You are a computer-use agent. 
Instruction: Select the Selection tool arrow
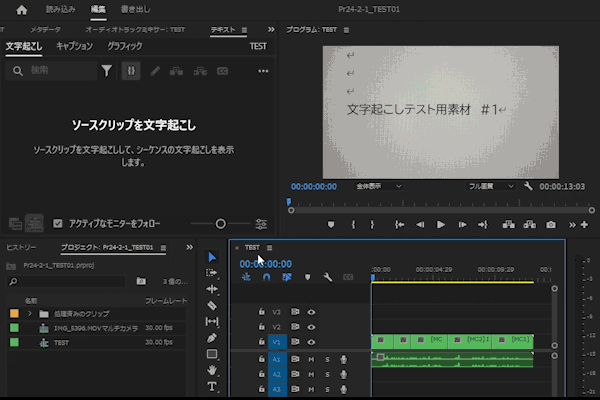212,257
